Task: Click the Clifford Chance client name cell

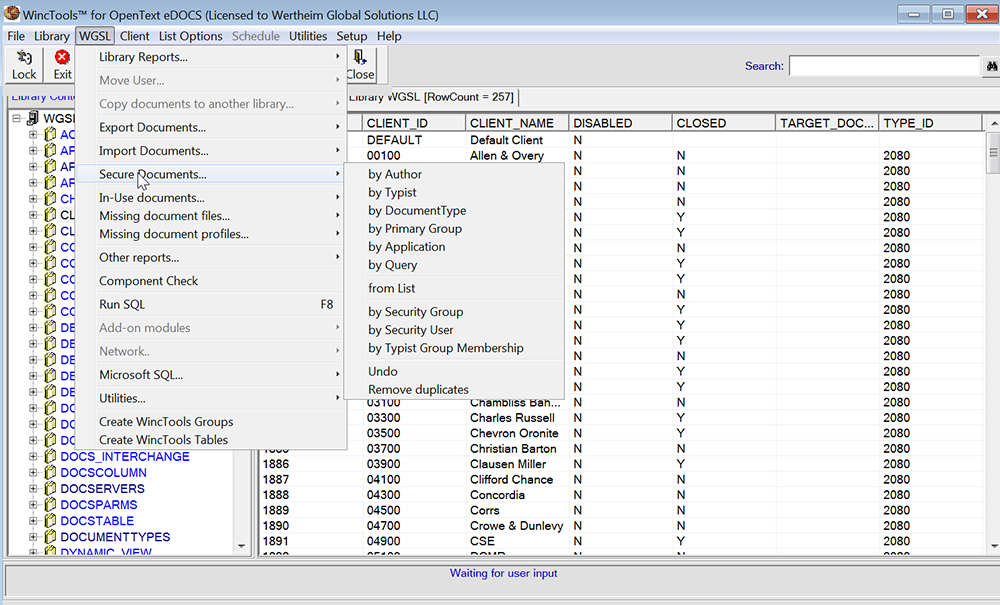Action: [517, 479]
